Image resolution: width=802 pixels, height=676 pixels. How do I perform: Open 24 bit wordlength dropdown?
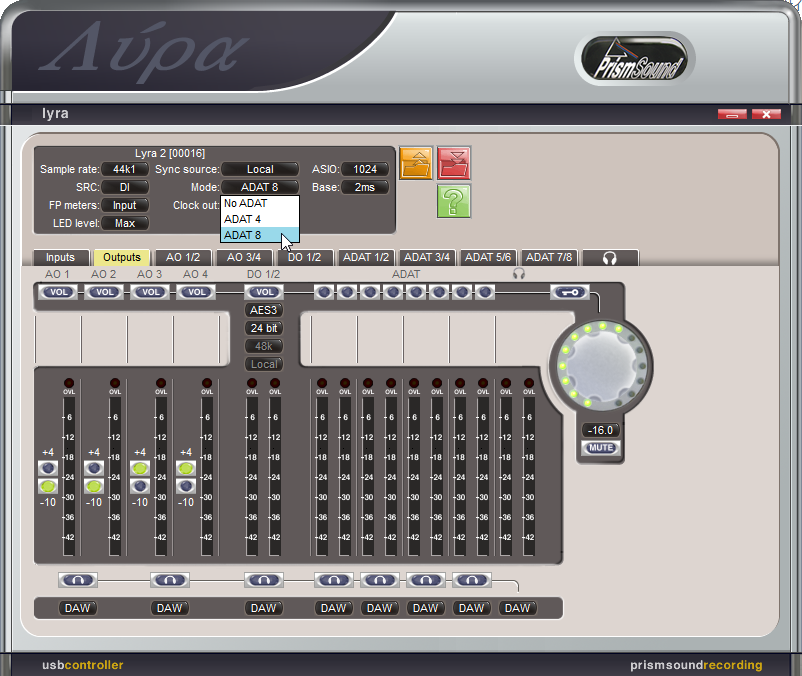tap(264, 328)
